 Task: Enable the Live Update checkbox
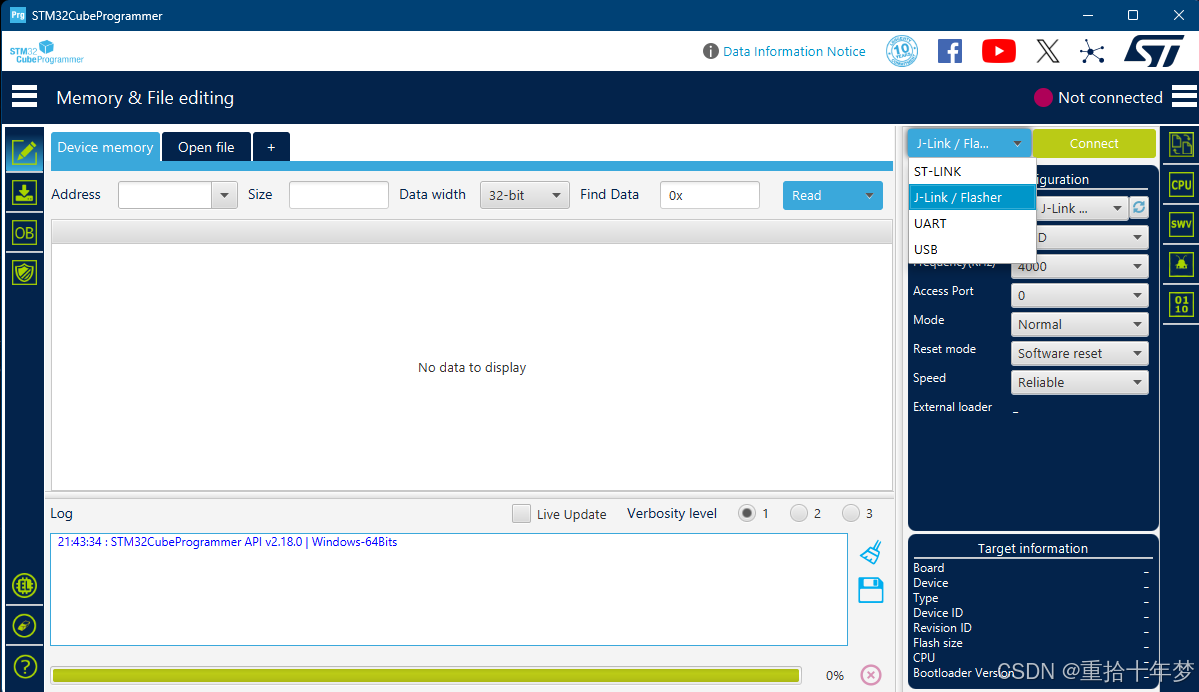522,513
